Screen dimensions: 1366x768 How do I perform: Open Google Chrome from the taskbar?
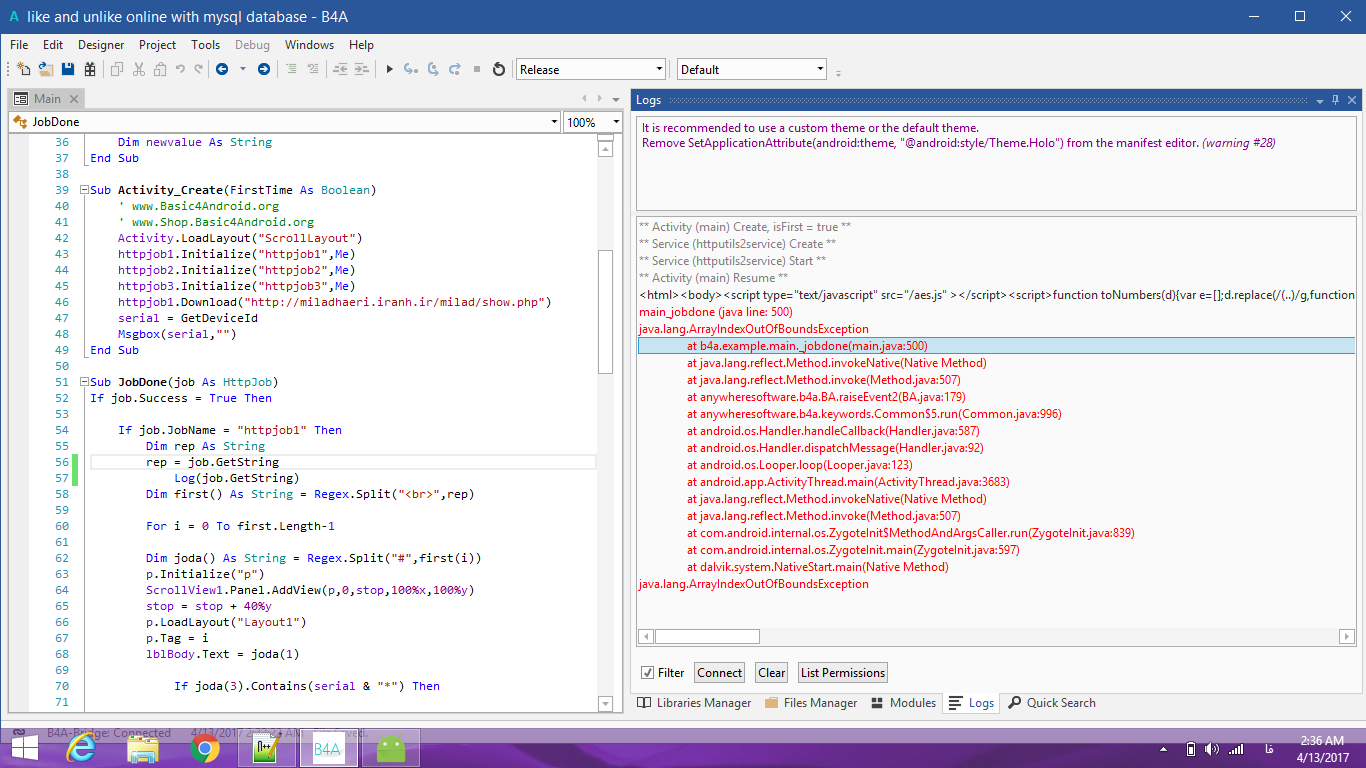pyautogui.click(x=204, y=748)
